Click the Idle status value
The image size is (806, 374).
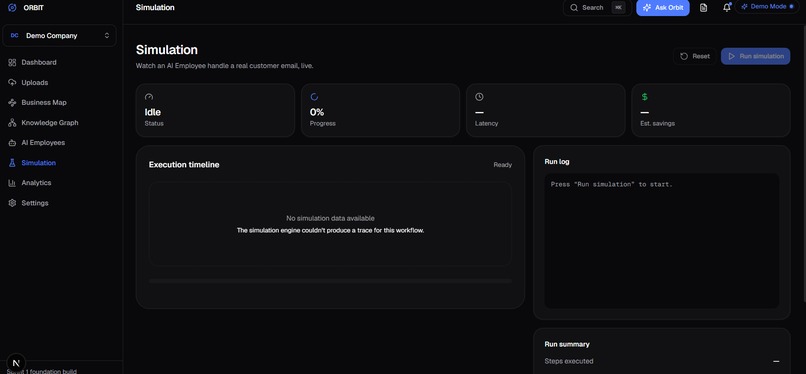pos(153,112)
